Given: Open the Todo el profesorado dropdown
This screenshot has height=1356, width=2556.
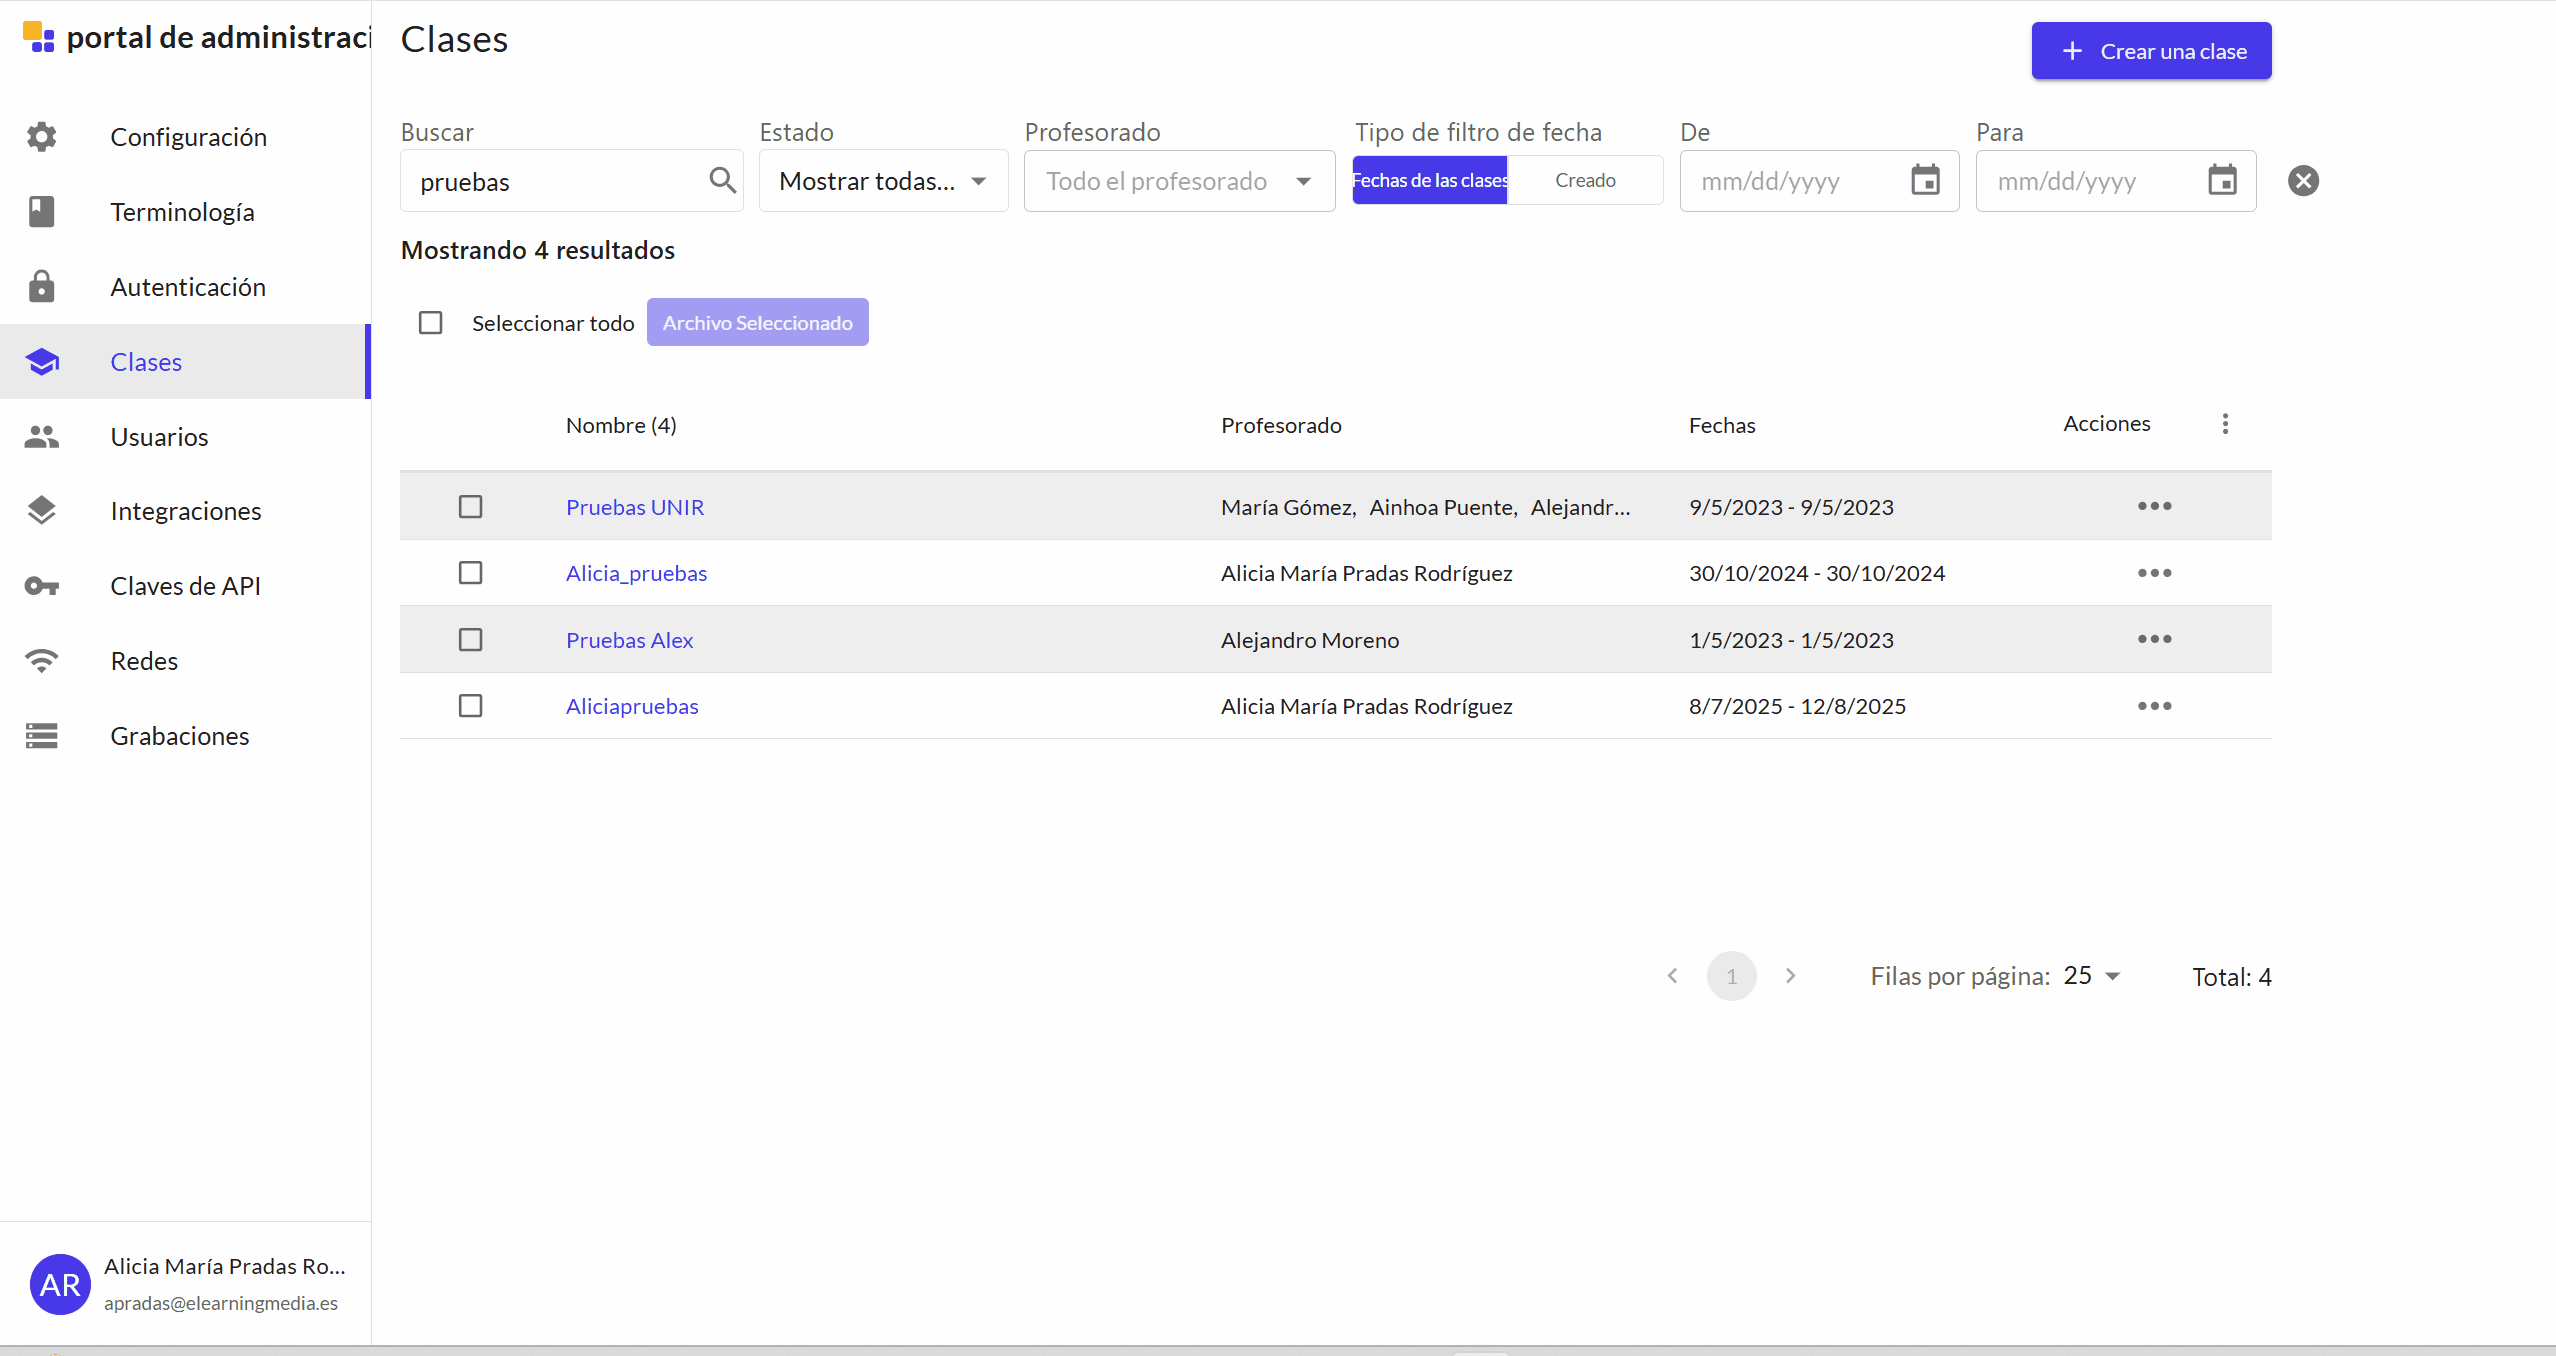Looking at the screenshot, I should [1179, 181].
